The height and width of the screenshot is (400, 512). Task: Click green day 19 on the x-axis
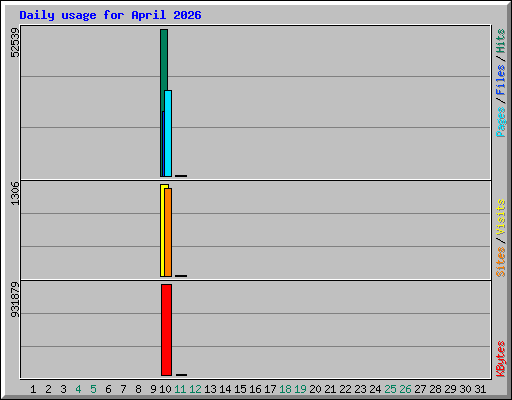point(300,389)
